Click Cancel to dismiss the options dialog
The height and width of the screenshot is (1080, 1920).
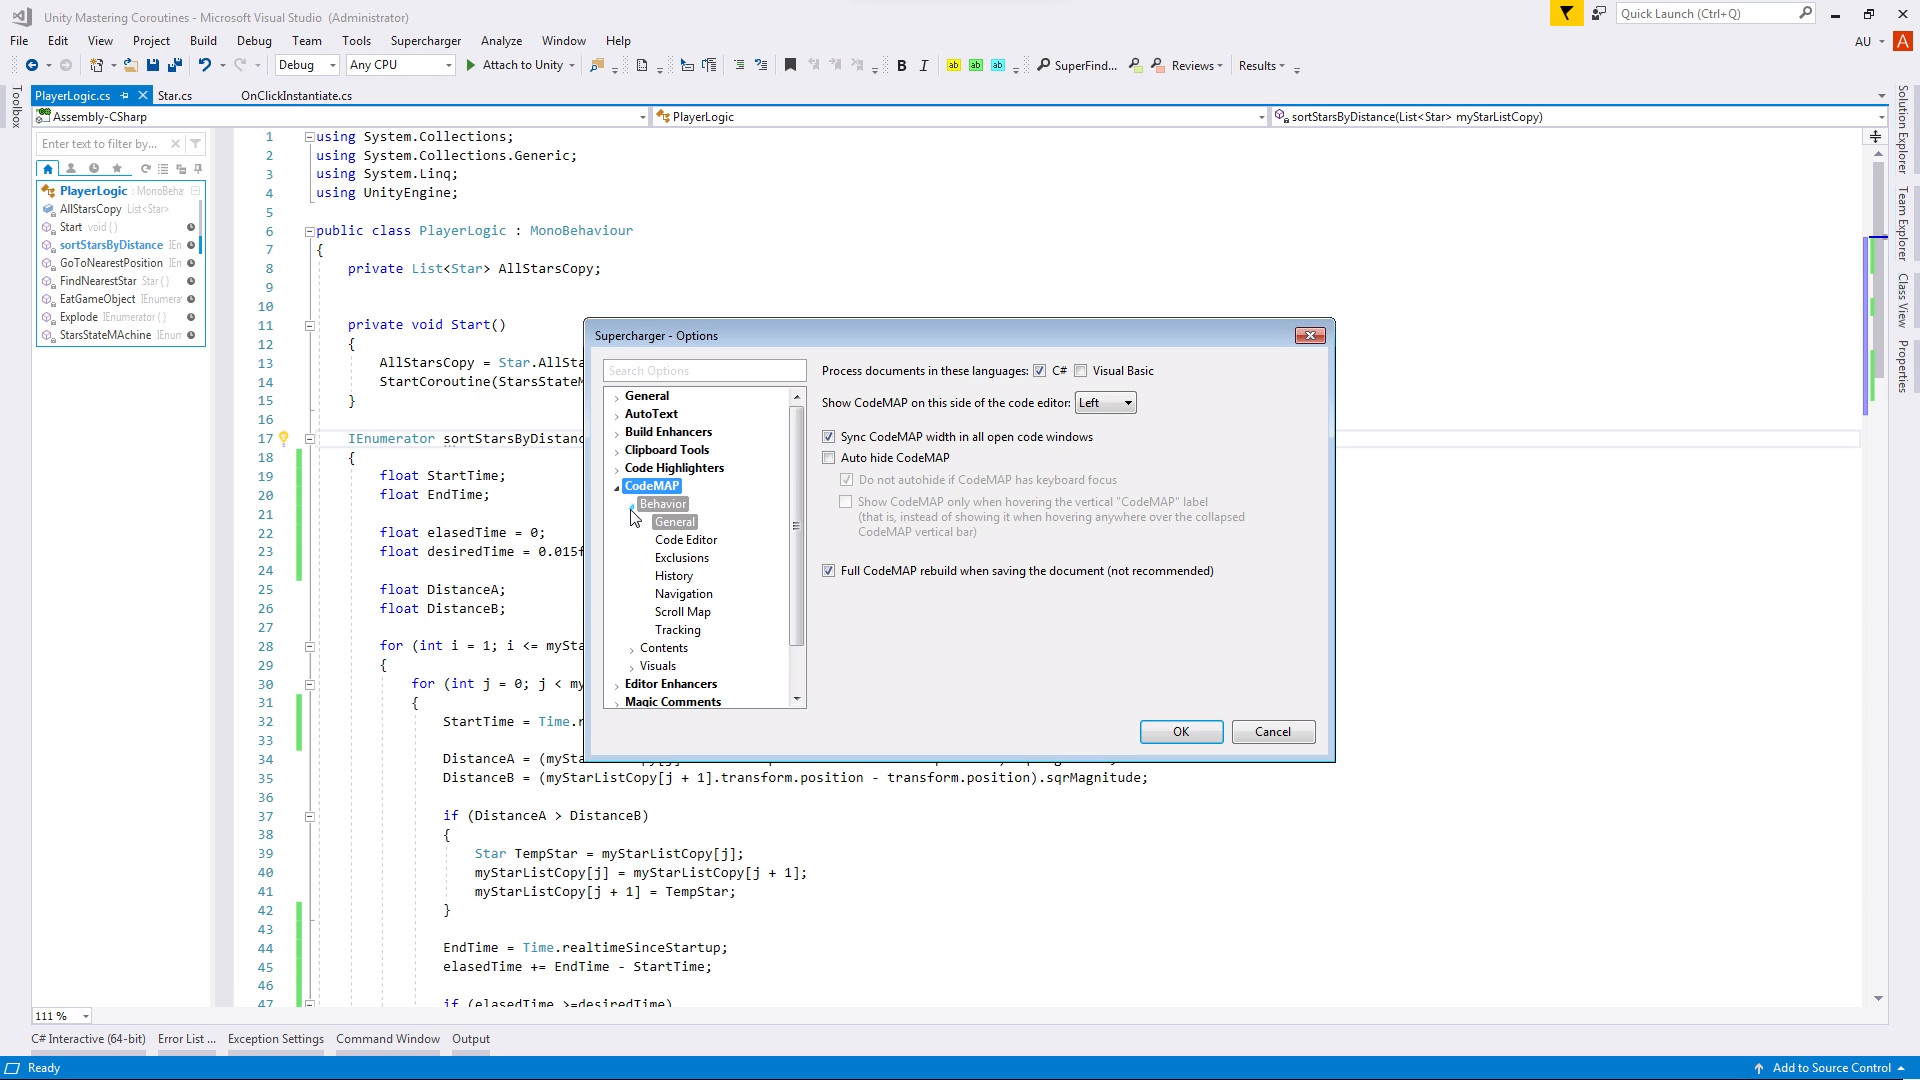[1273, 731]
